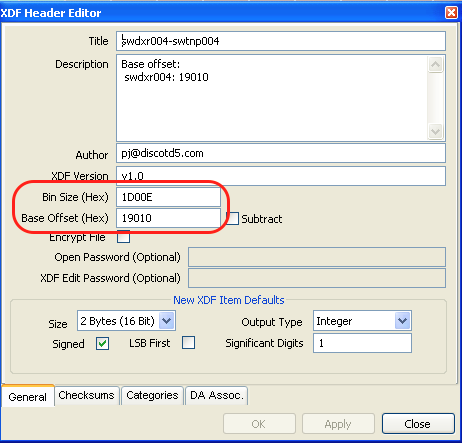Click the description scrollbar up arrow
Viewport: 462px width, 443px height.
click(x=435, y=64)
